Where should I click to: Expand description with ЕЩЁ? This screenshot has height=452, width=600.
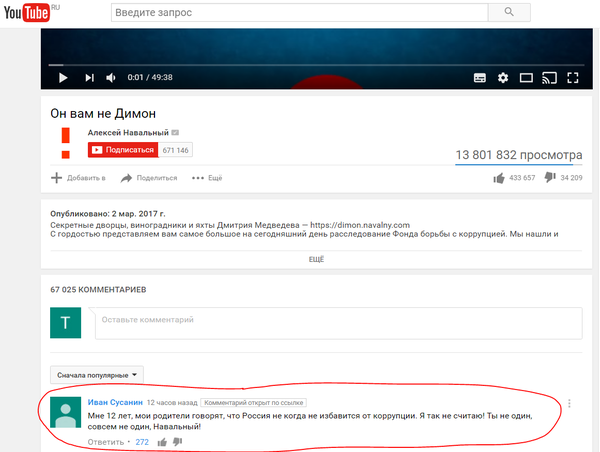[316, 258]
